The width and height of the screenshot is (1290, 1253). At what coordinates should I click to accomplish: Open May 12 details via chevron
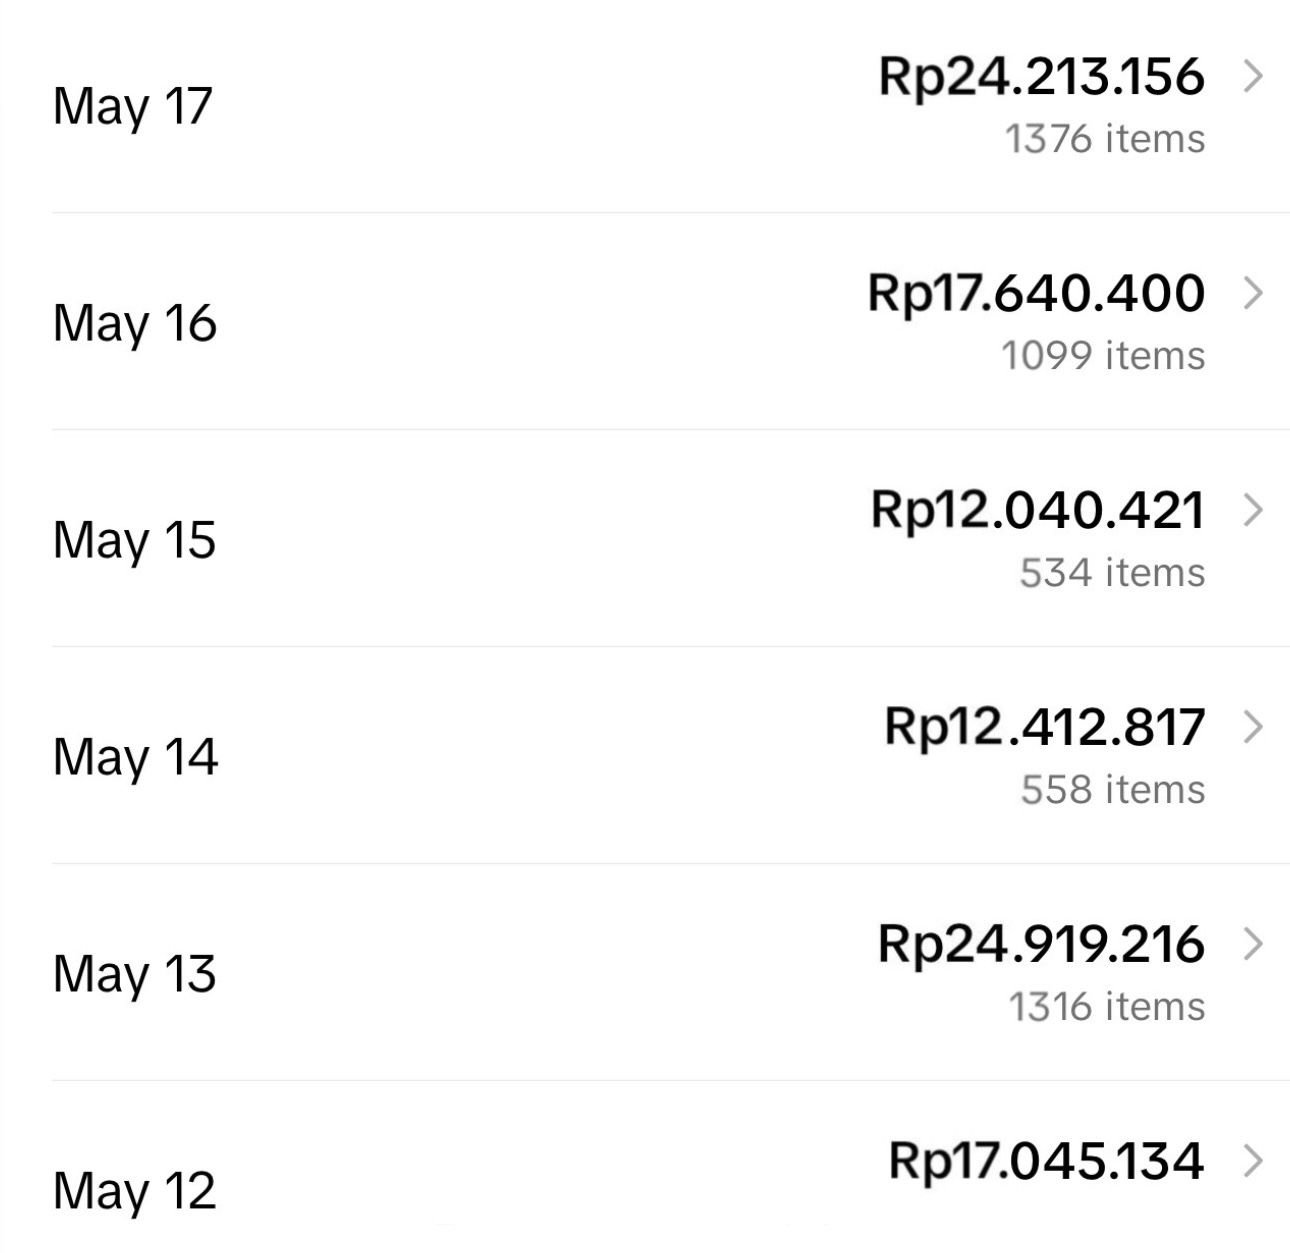point(1253,1161)
